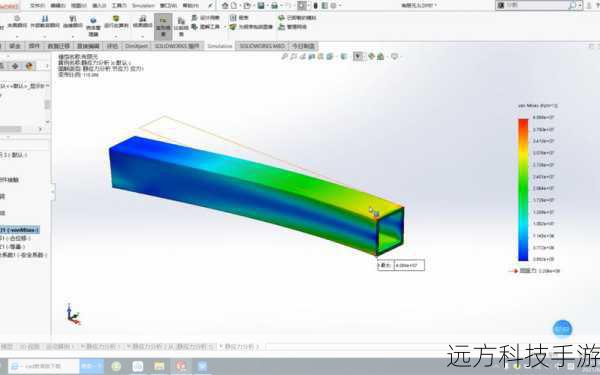Click the blue round floating button
This screenshot has height=375, width=600.
pyautogui.click(x=562, y=329)
